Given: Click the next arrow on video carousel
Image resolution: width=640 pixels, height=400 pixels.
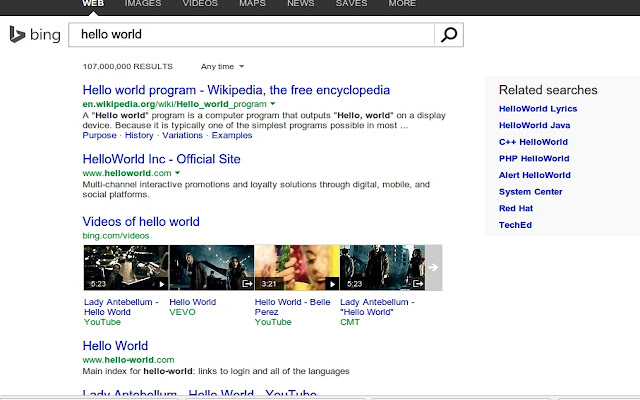Looking at the screenshot, I should (433, 268).
